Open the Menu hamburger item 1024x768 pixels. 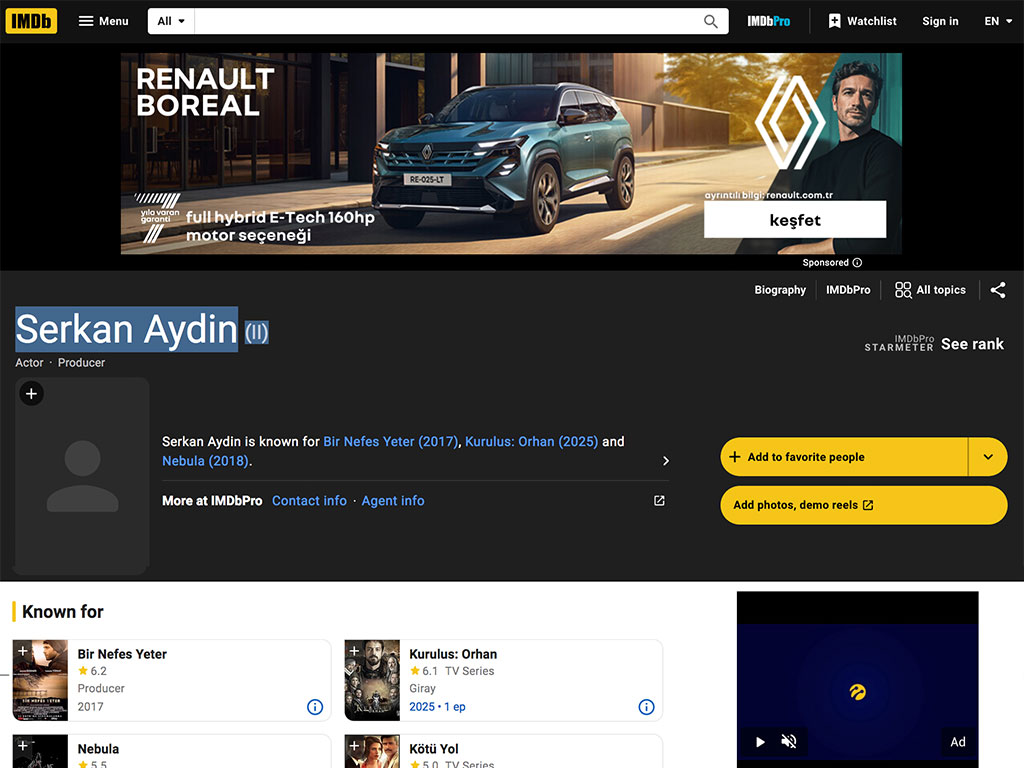(103, 22)
